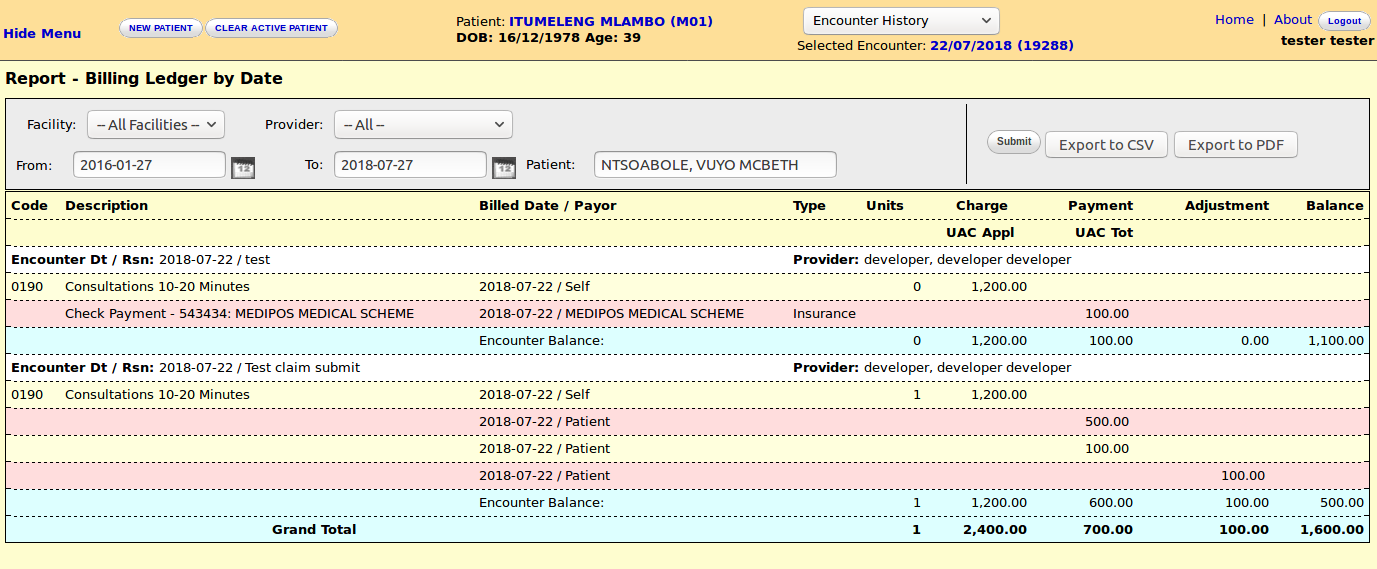
Task: Open the From date calendar picker icon
Action: tap(243, 167)
